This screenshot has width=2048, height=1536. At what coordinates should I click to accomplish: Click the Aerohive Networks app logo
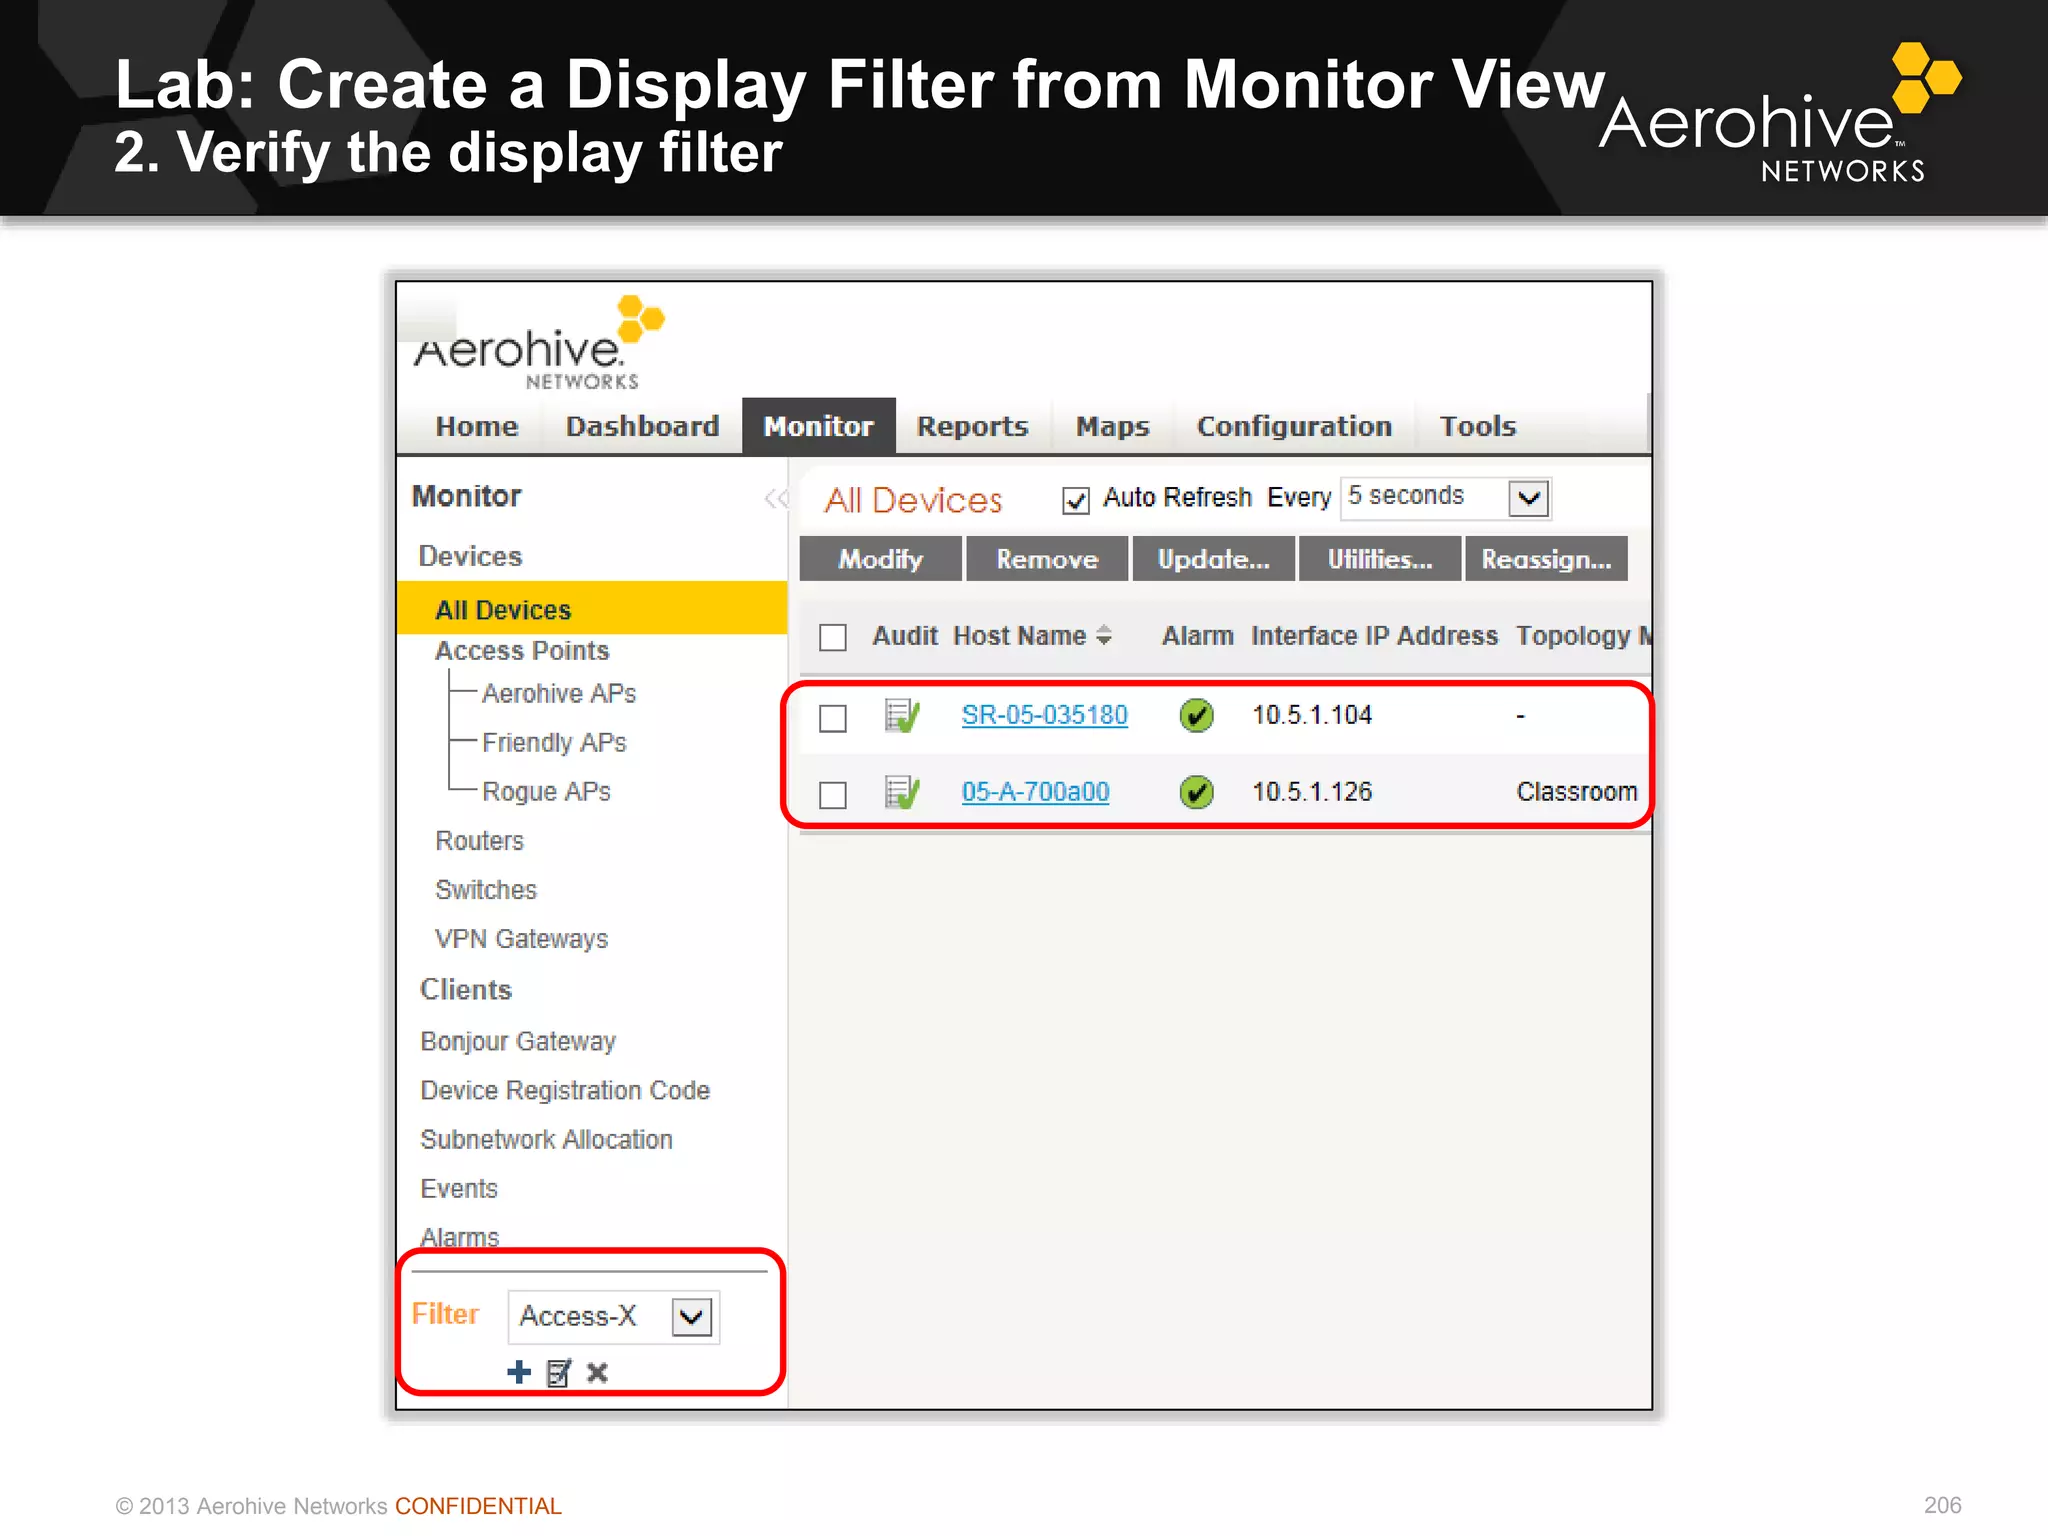(x=540, y=344)
